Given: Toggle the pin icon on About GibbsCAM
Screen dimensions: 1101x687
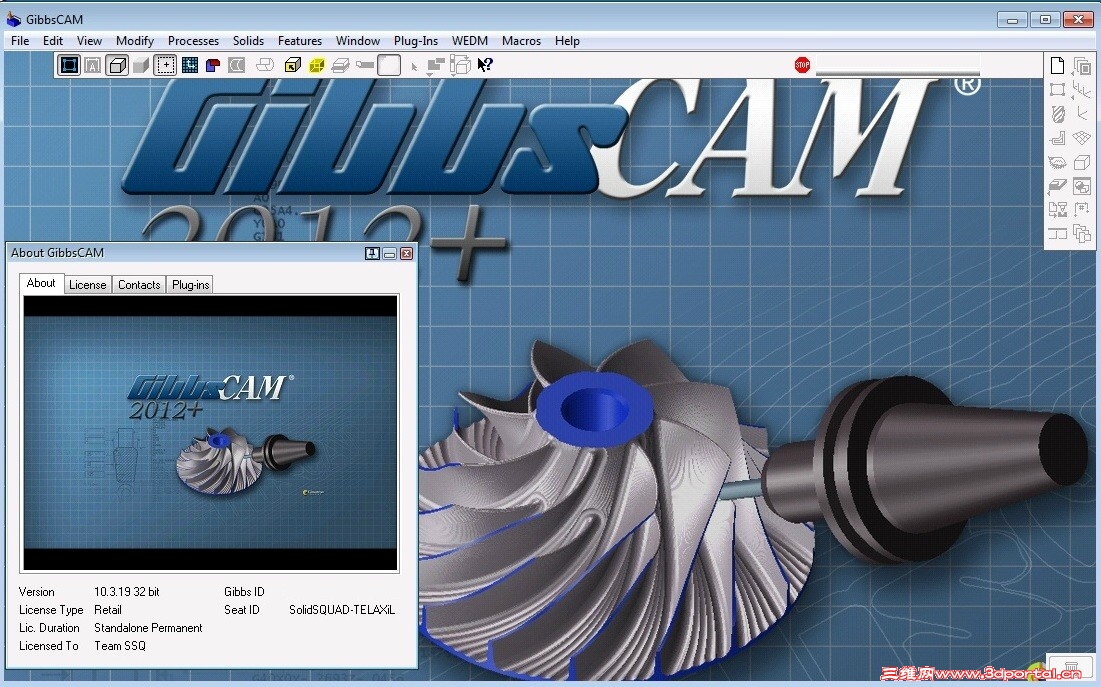Looking at the screenshot, I should (373, 254).
